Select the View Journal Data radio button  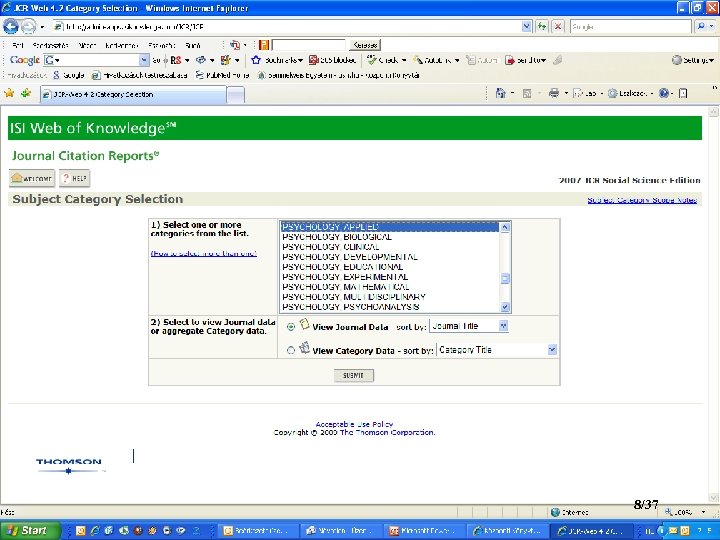(x=291, y=327)
